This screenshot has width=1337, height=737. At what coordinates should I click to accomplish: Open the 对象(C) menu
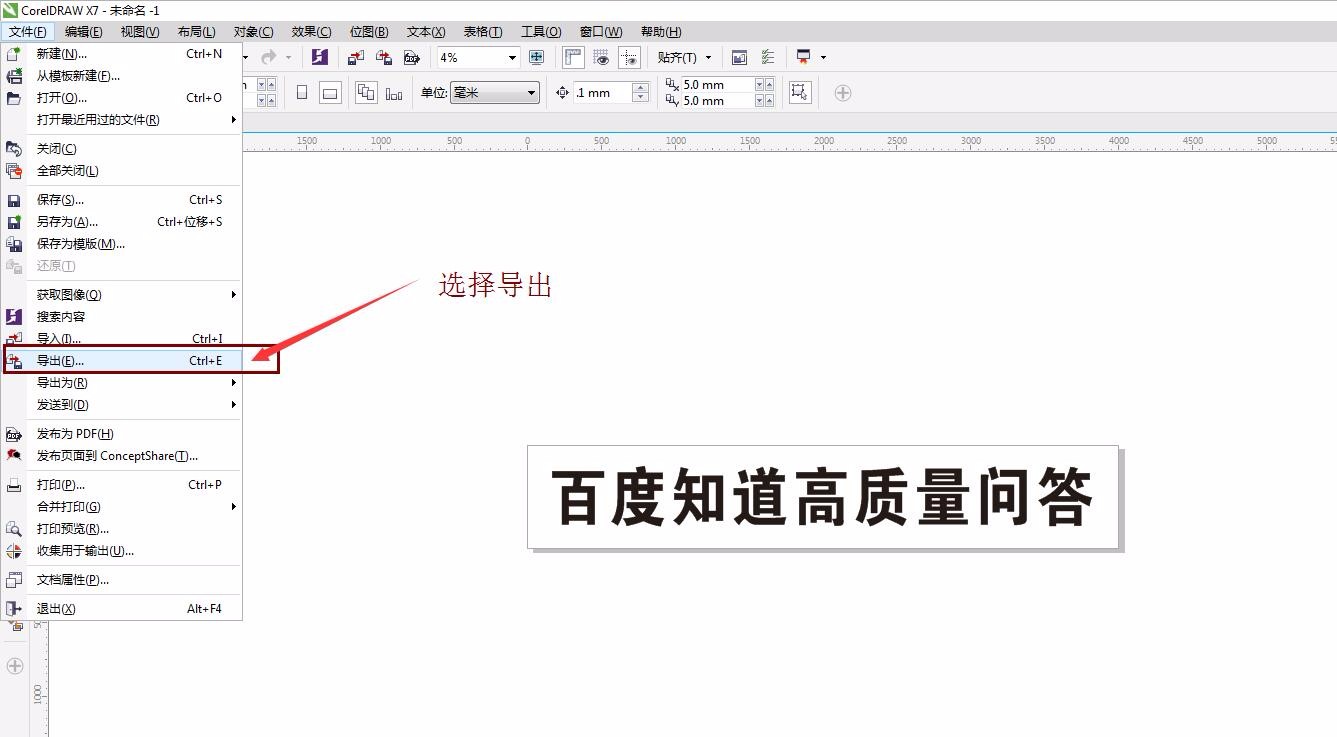point(253,32)
